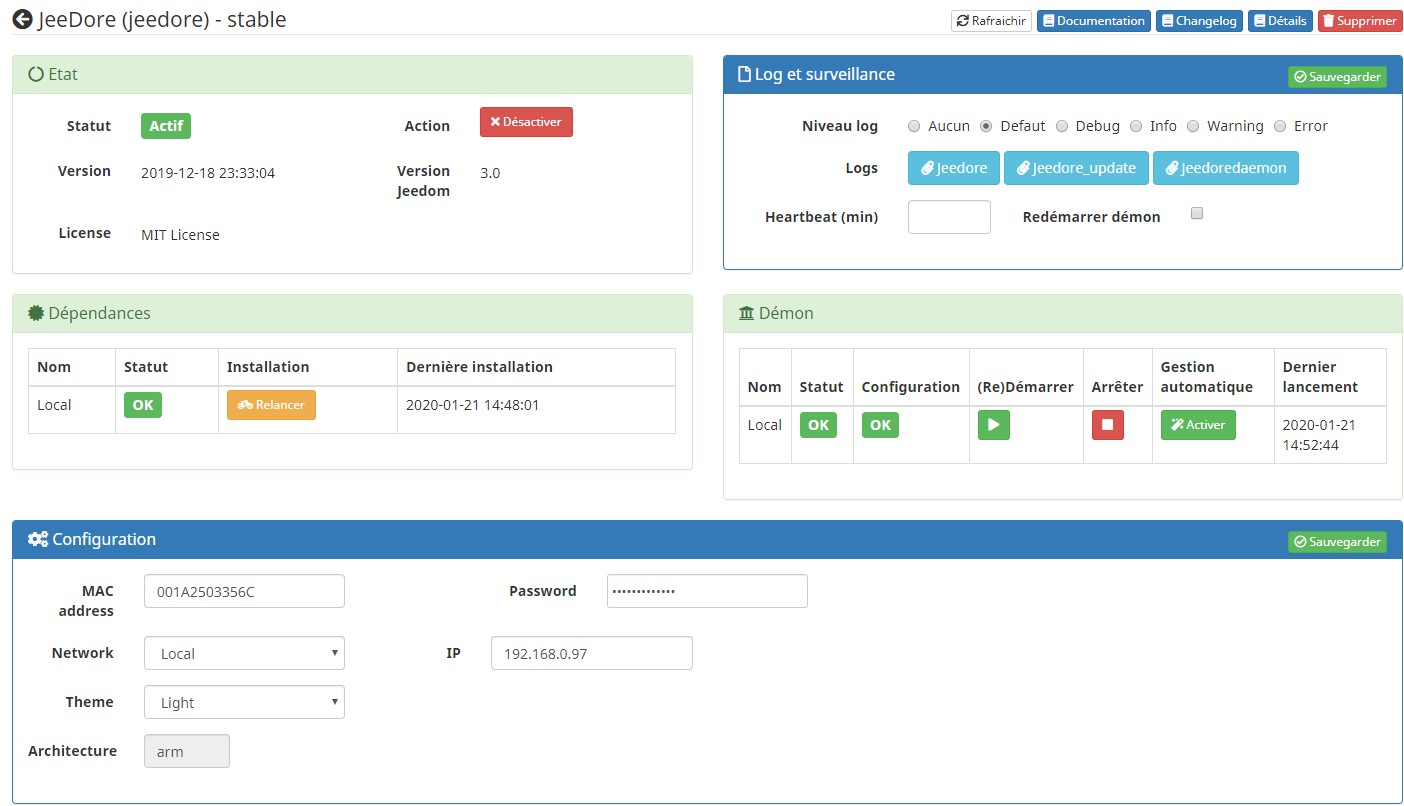
Task: Select the Debug log level
Action: [x=1062, y=126]
